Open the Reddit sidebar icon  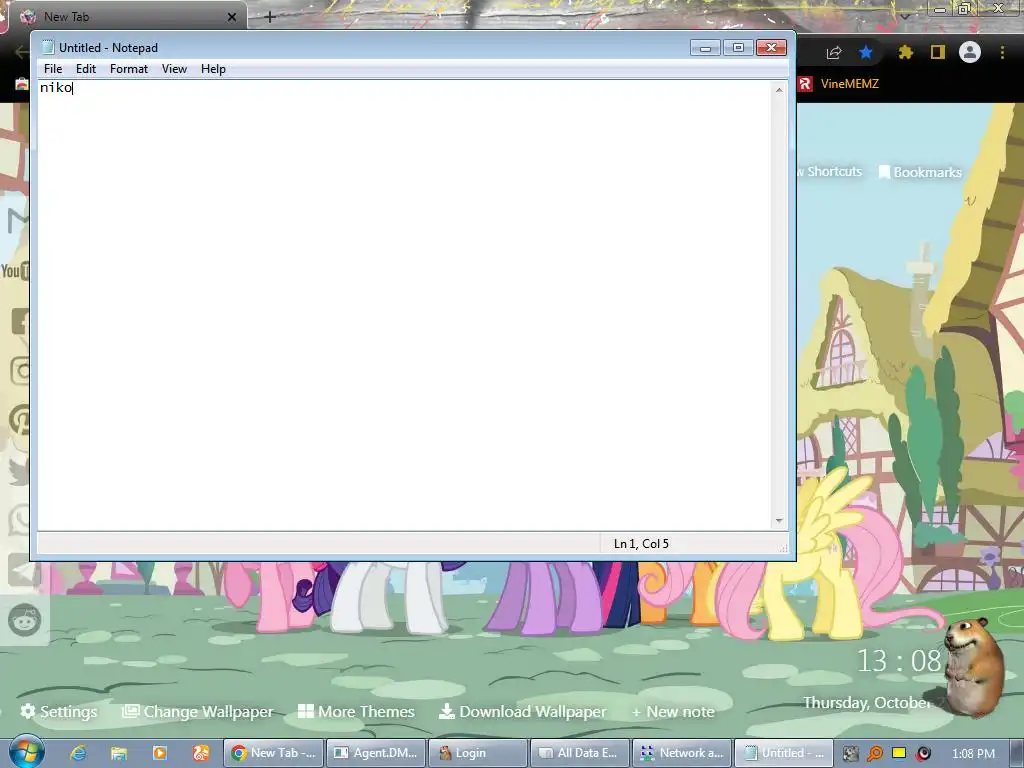[24, 620]
